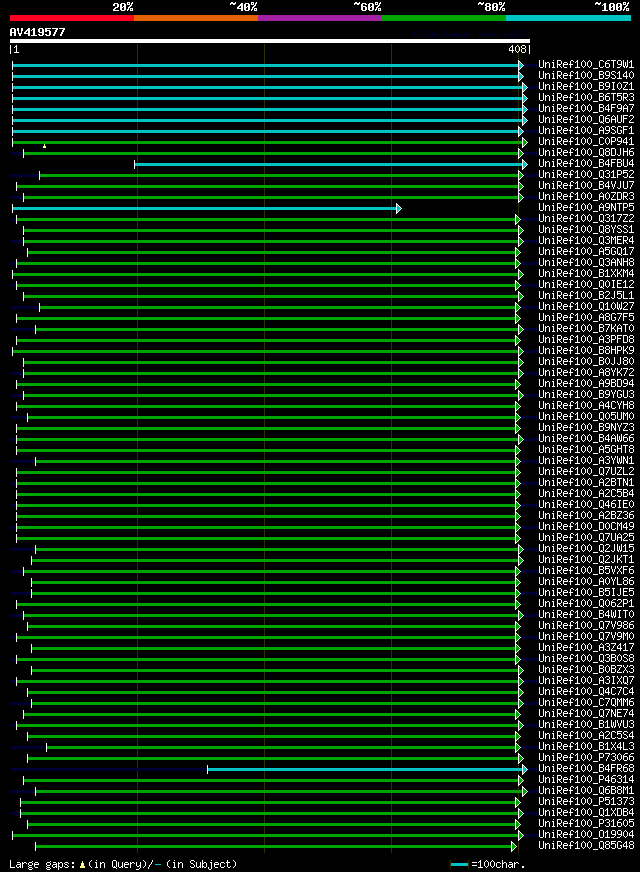Select the UniRef100_P73066 hit label

point(586,758)
